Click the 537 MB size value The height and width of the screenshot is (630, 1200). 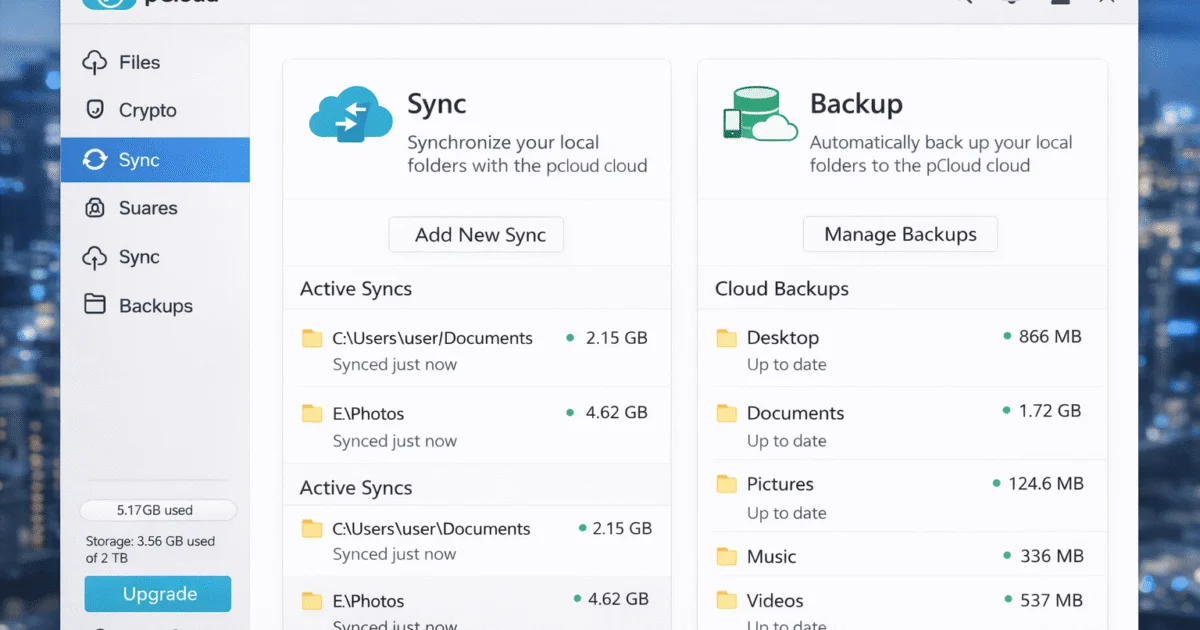click(1052, 601)
